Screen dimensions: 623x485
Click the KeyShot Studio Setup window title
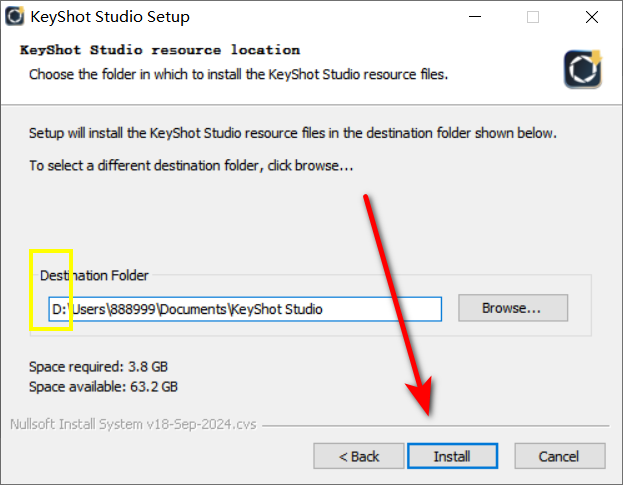(110, 17)
